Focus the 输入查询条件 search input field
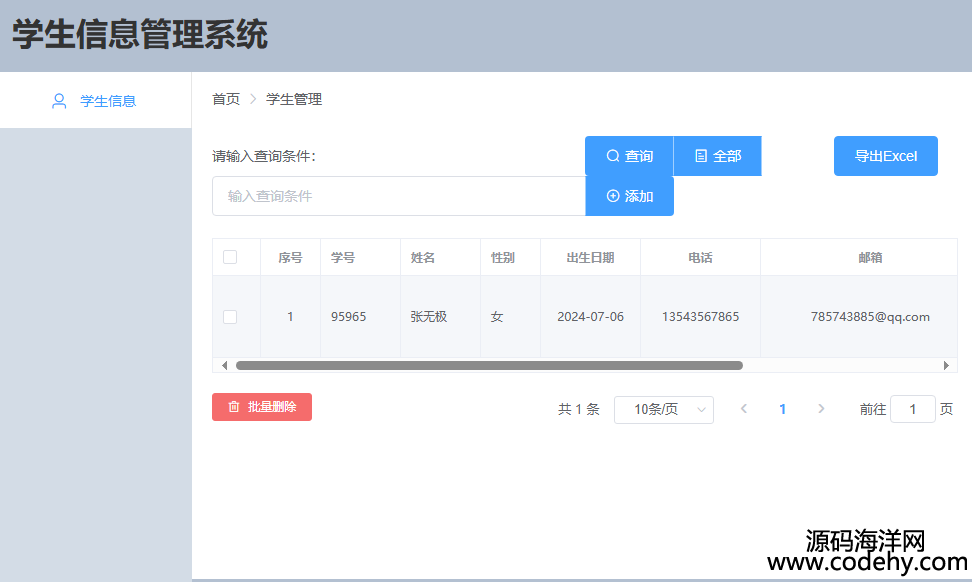This screenshot has height=582, width=972. (x=398, y=196)
